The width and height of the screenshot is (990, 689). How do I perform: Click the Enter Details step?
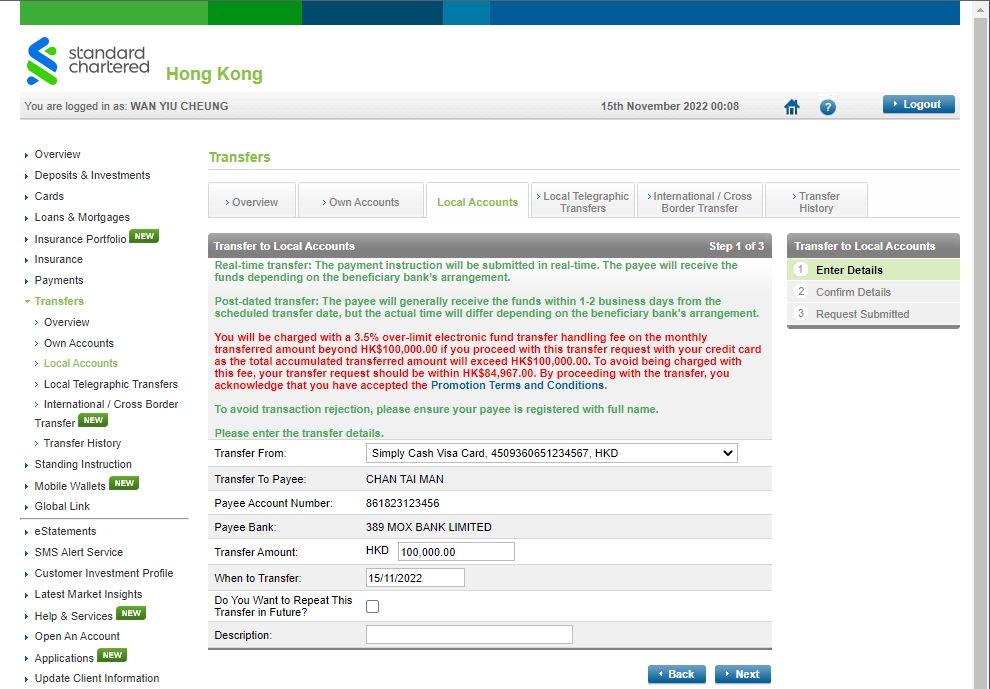[x=873, y=270]
